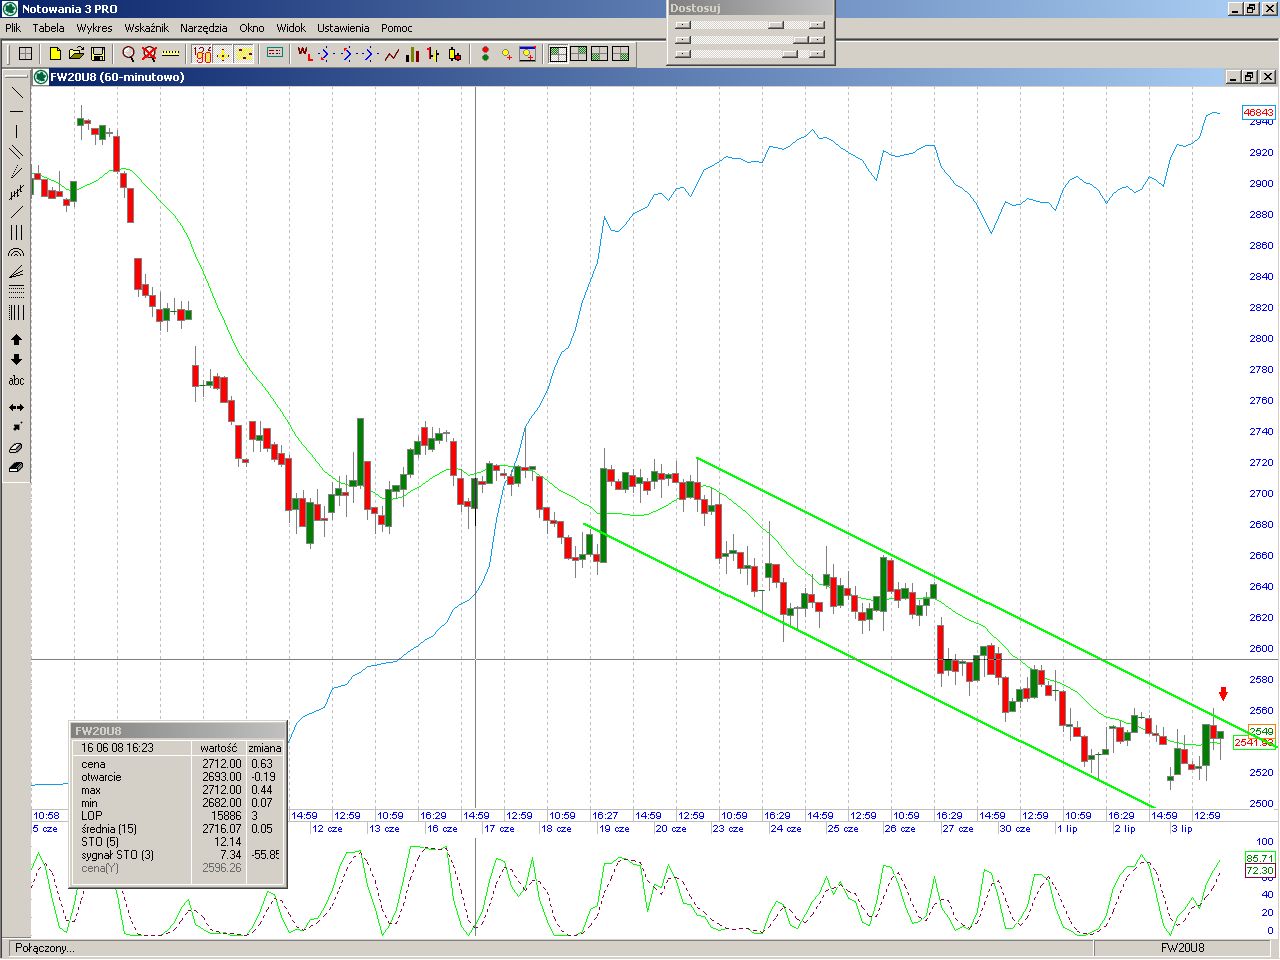The width and height of the screenshot is (1280, 960).
Task: Click the top slider thumb in Dostosuj panel
Action: (775, 25)
